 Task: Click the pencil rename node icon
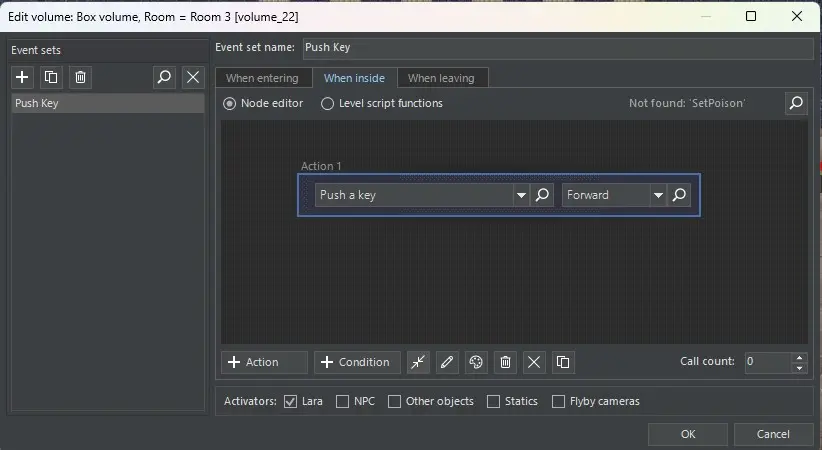pos(447,362)
